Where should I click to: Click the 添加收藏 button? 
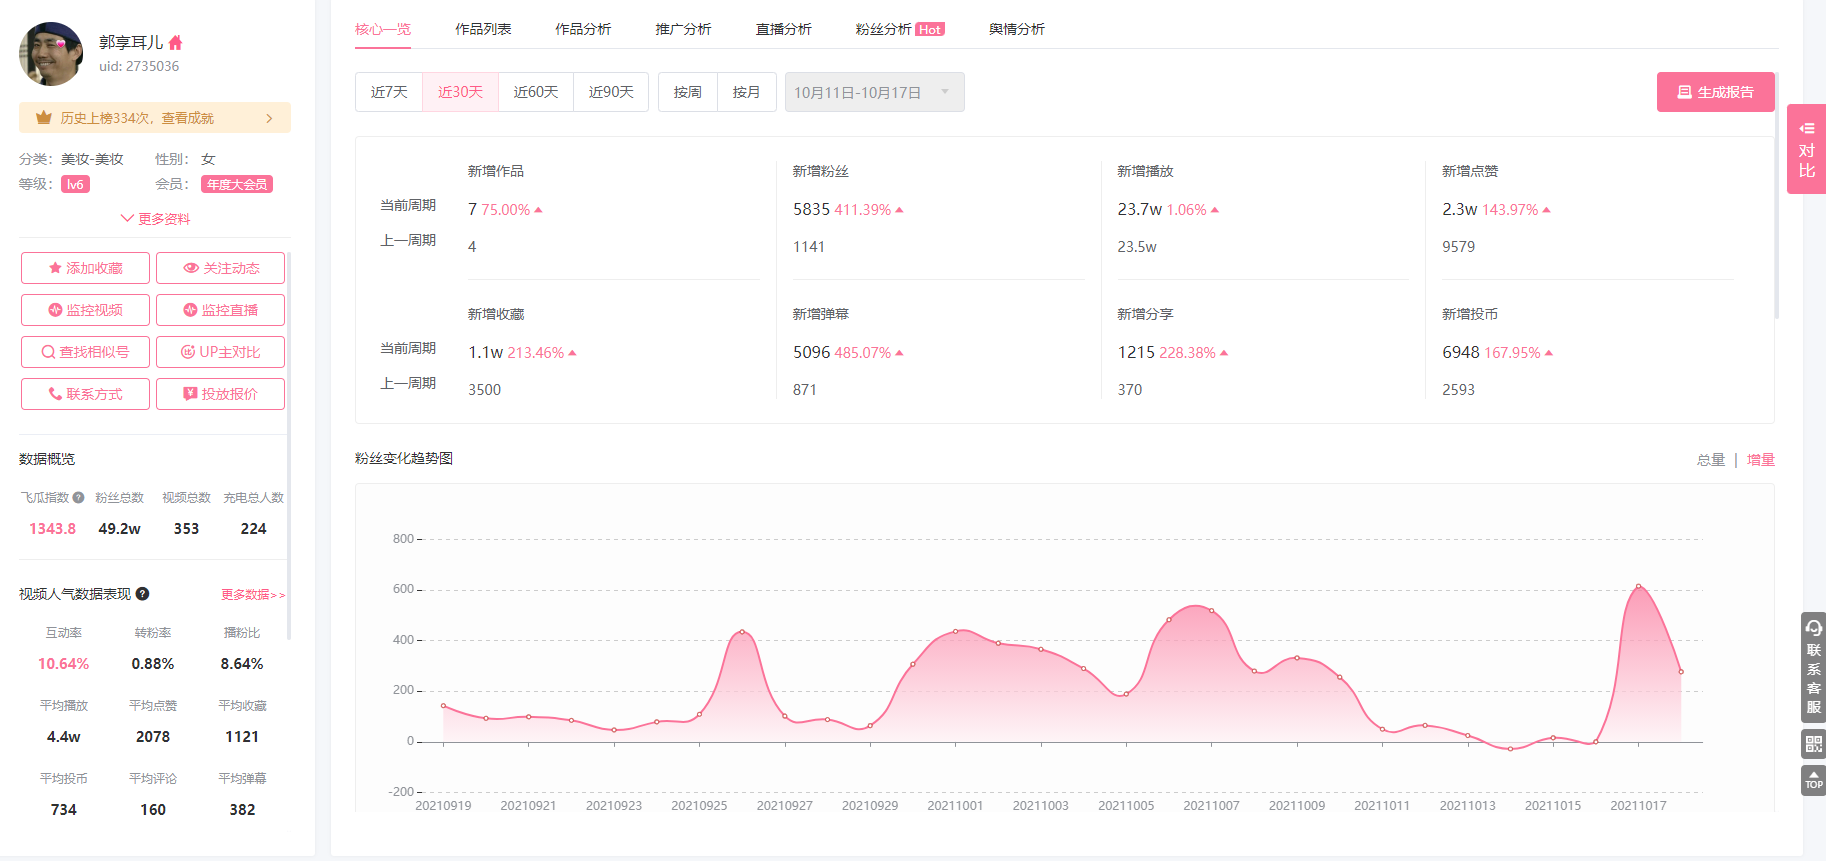coord(85,268)
